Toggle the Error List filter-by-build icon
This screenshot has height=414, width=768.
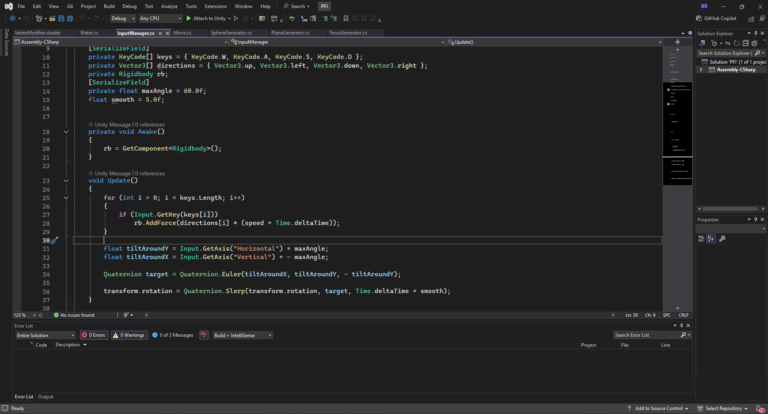tap(204, 335)
